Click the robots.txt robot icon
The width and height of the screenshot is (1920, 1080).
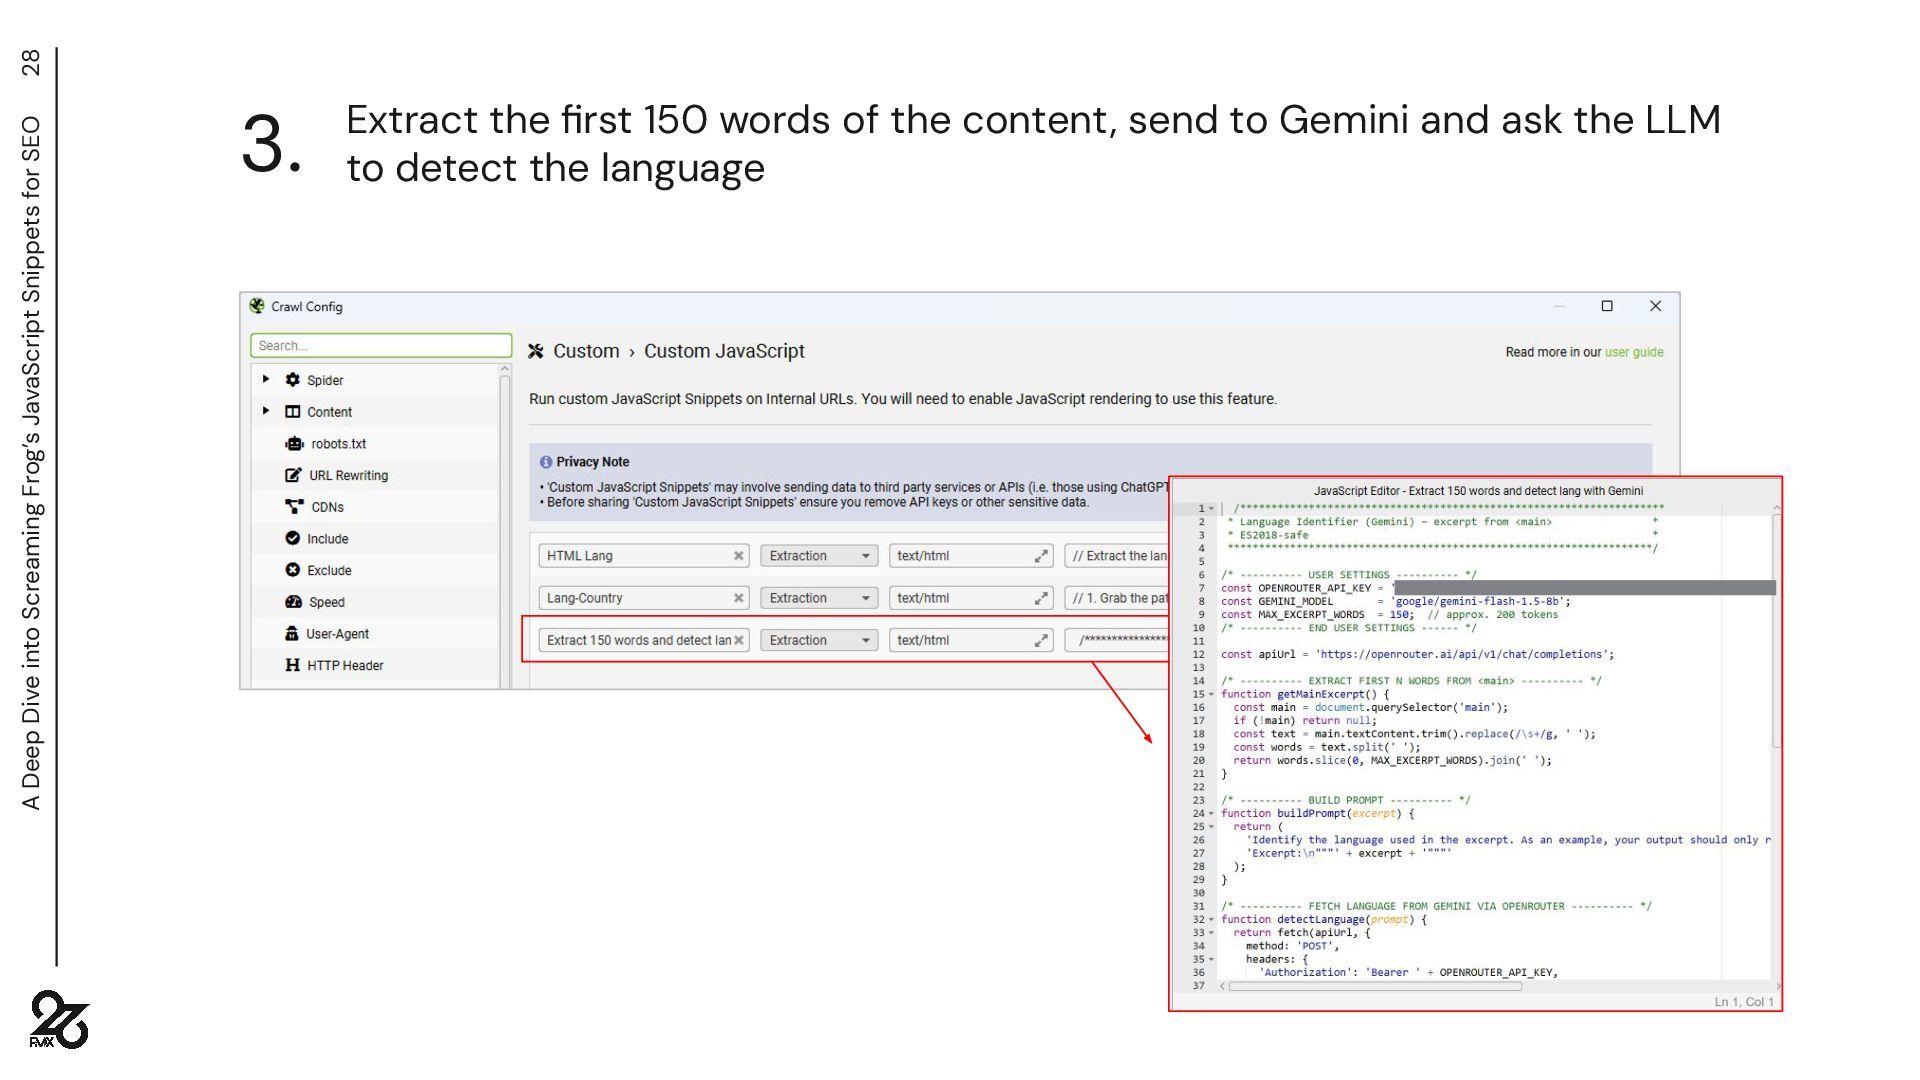point(294,444)
